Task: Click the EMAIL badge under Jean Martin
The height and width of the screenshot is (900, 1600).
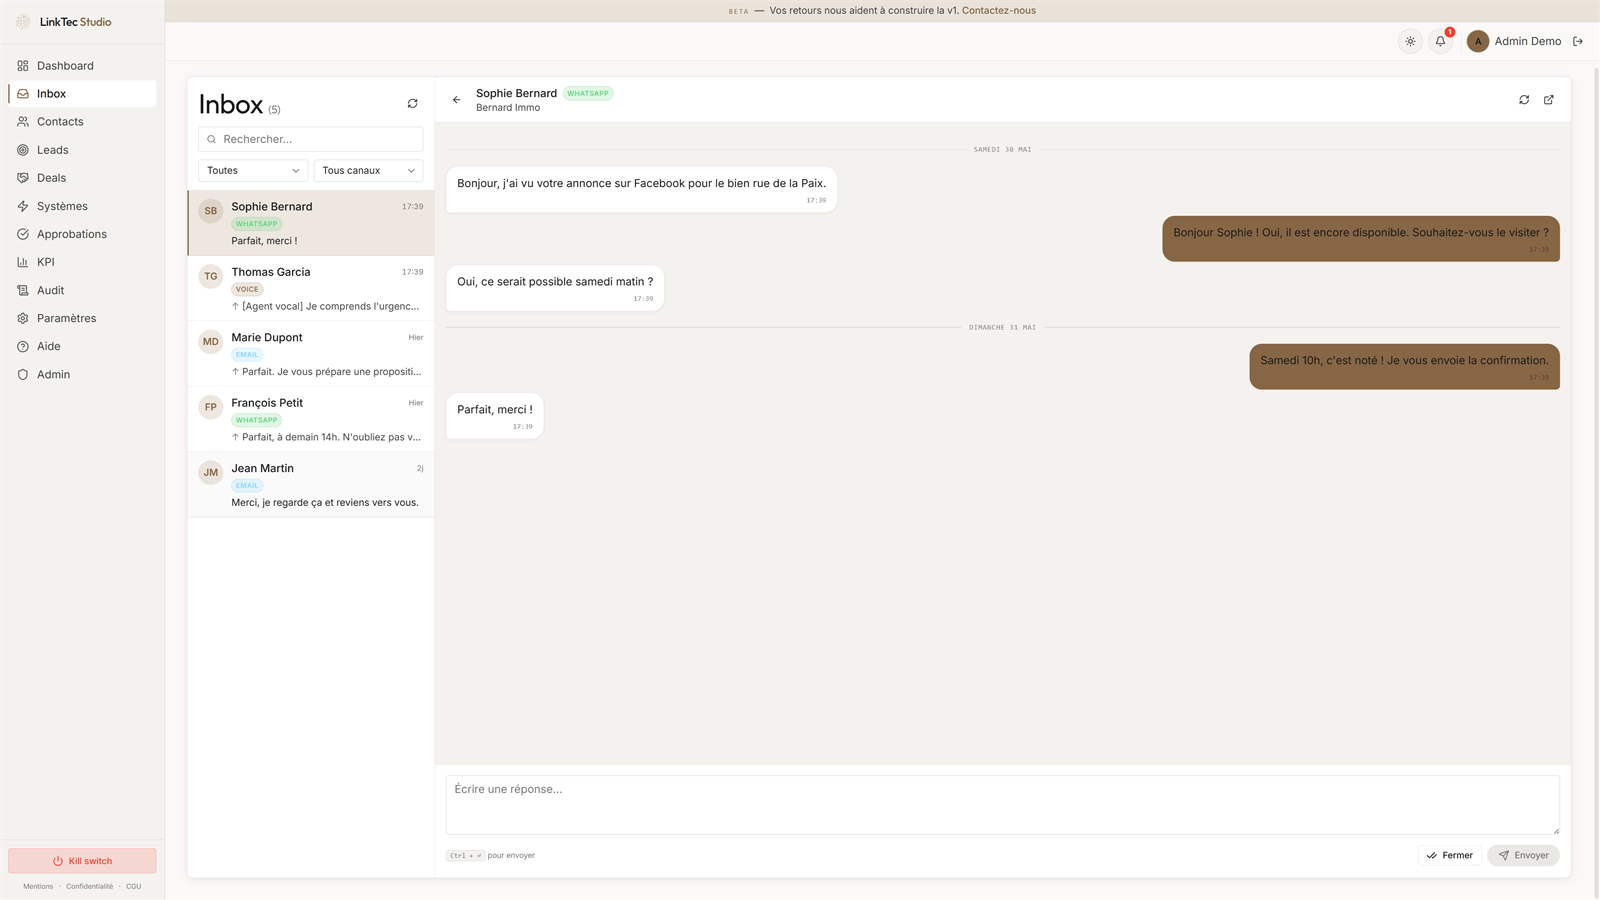Action: (247, 486)
